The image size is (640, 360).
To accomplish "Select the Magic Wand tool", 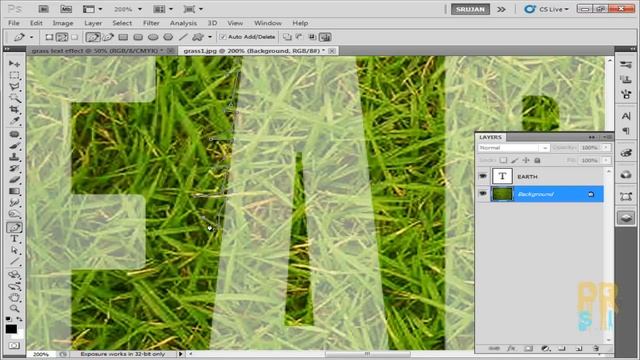I will point(14,98).
